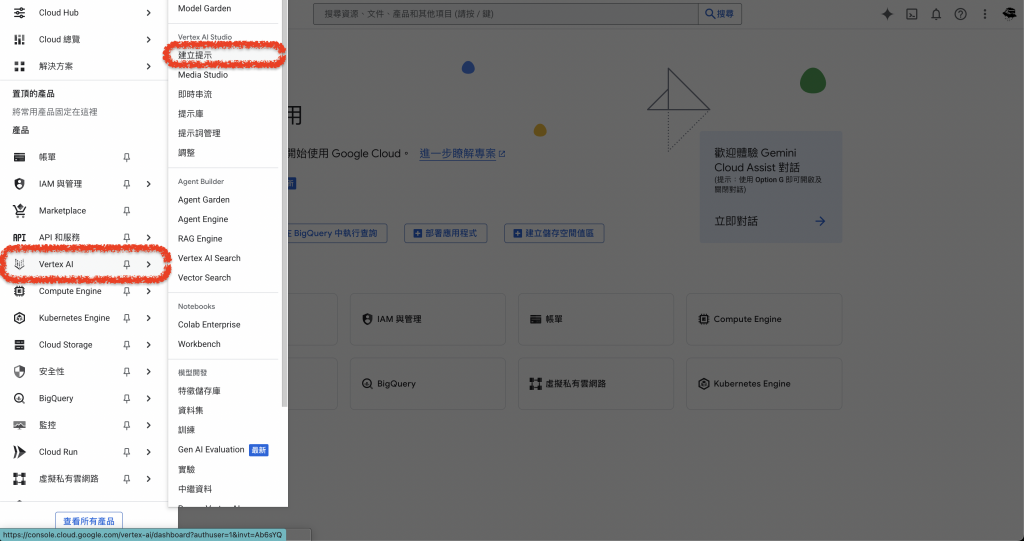This screenshot has height=541, width=1024.
Task: Pin BigQuery to the top
Action: tap(127, 398)
